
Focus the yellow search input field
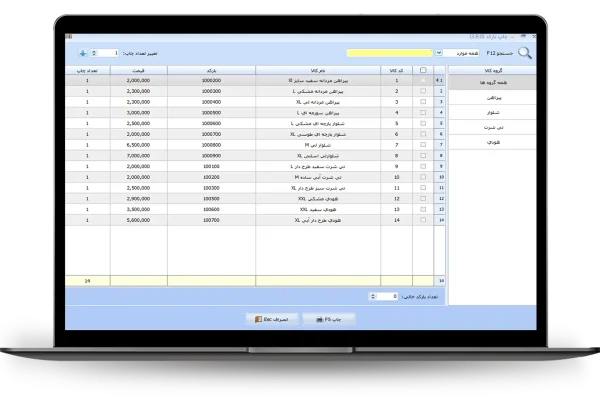click(x=389, y=53)
